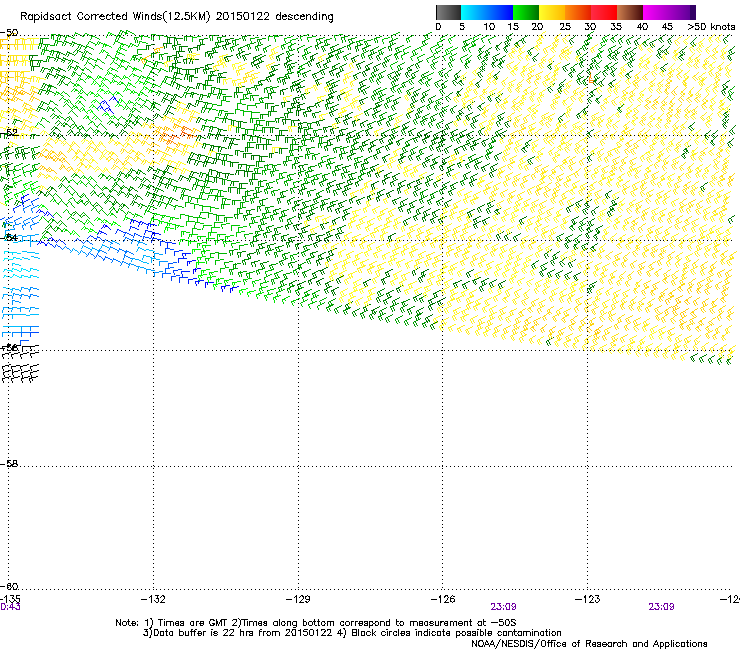Click the gray 0-5 knots color swatch
The height and width of the screenshot is (650, 740).
click(x=448, y=12)
